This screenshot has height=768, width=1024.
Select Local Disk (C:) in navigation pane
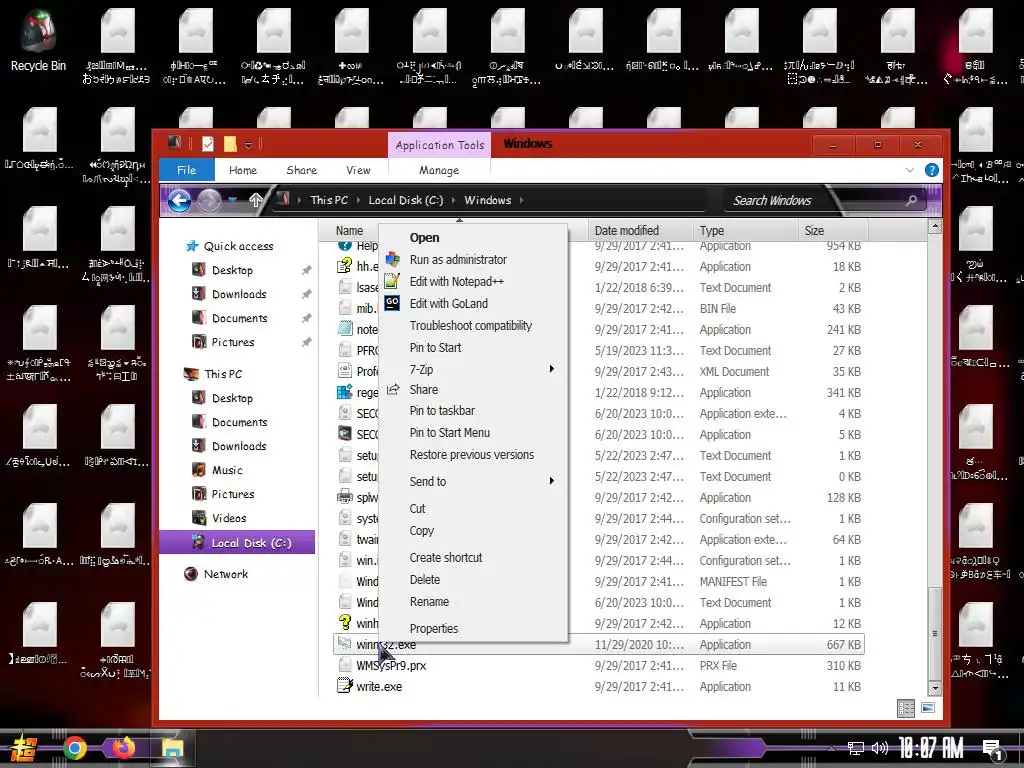(x=238, y=543)
